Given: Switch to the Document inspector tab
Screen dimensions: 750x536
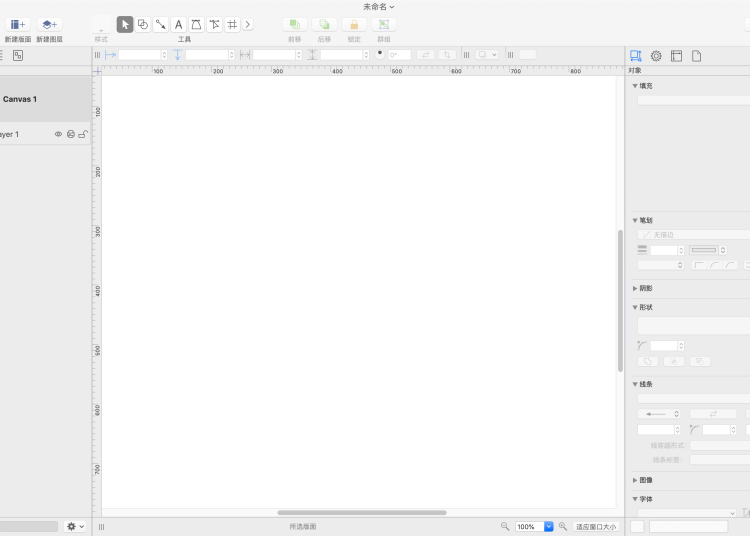Looking at the screenshot, I should tap(696, 56).
